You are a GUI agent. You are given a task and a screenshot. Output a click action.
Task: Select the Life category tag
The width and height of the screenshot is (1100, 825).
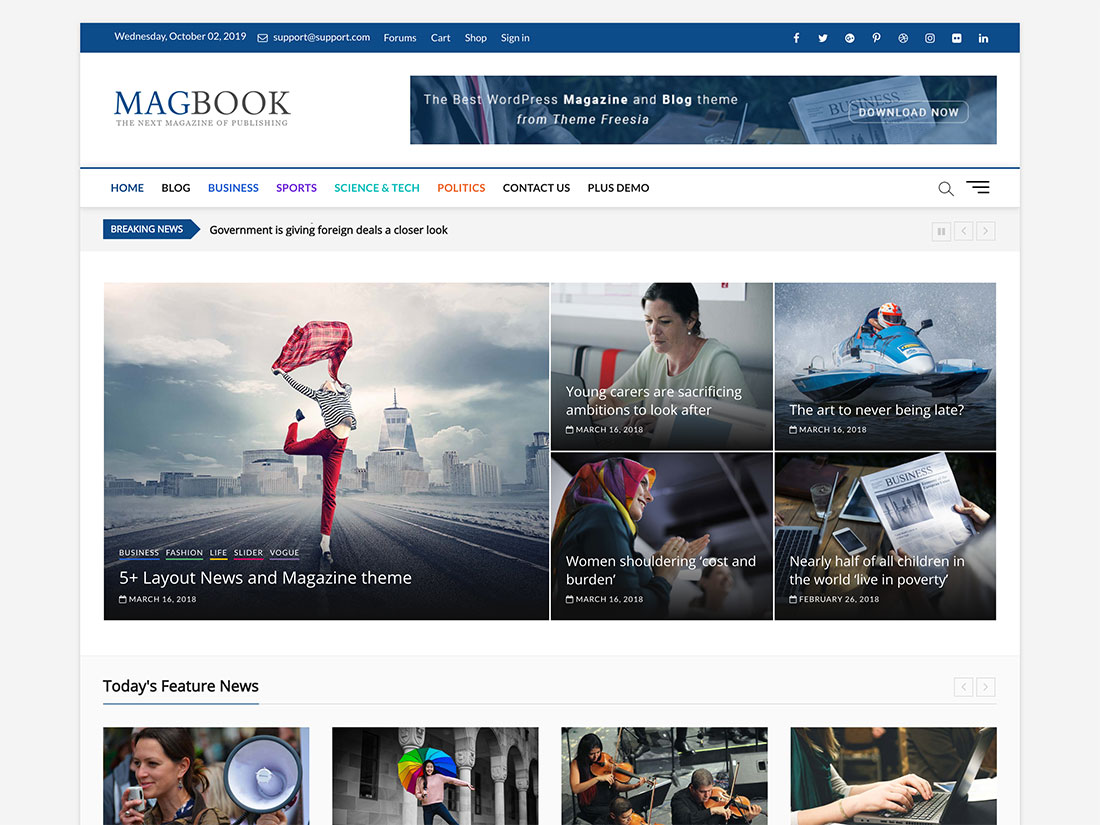tap(218, 553)
